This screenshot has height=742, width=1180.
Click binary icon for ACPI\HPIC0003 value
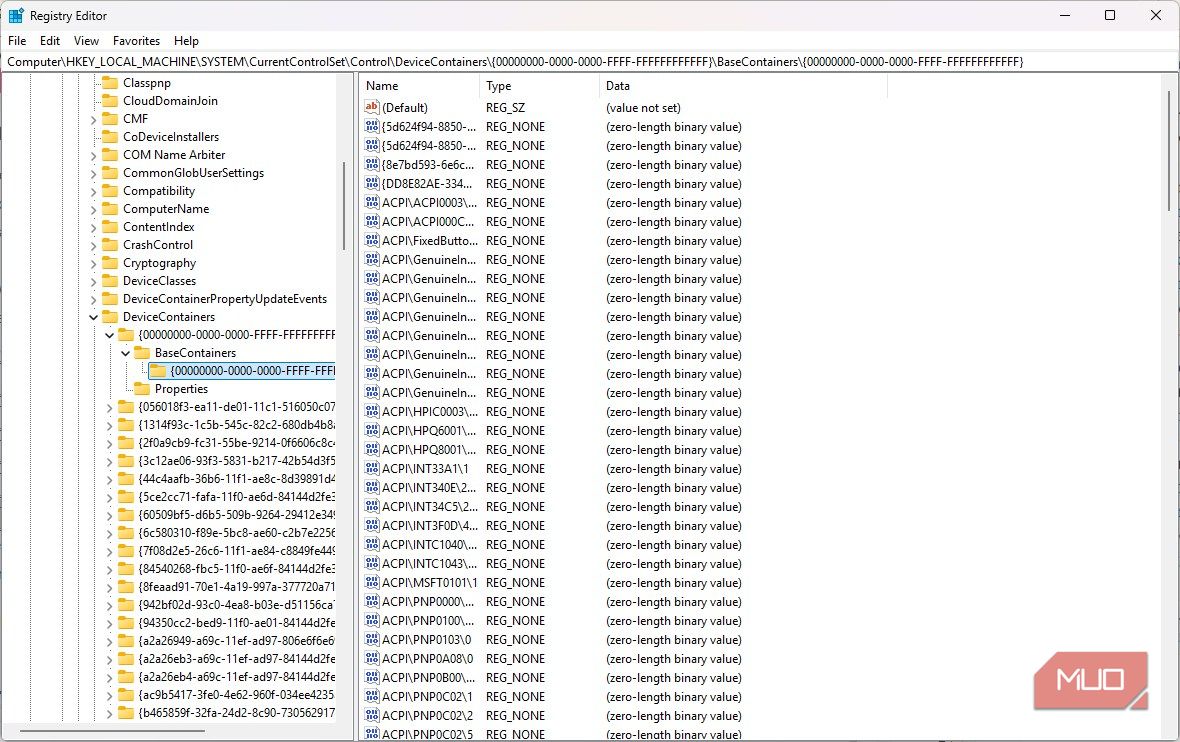[372, 412]
